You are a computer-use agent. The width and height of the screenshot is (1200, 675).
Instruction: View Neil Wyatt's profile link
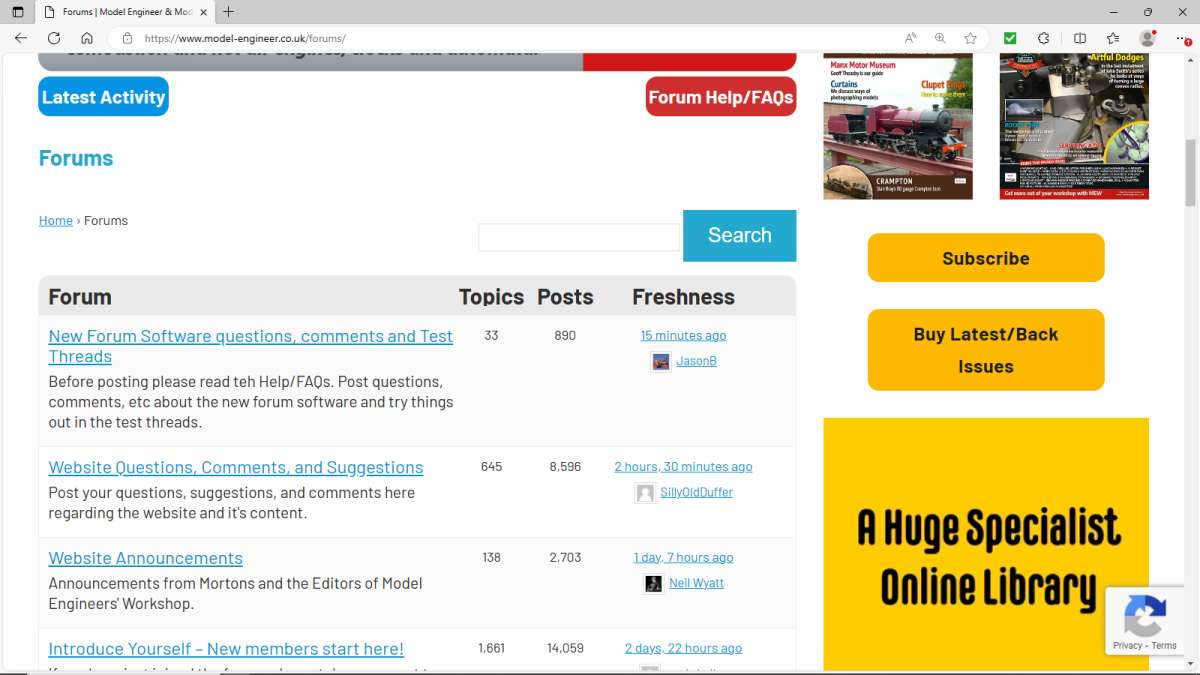coord(696,583)
